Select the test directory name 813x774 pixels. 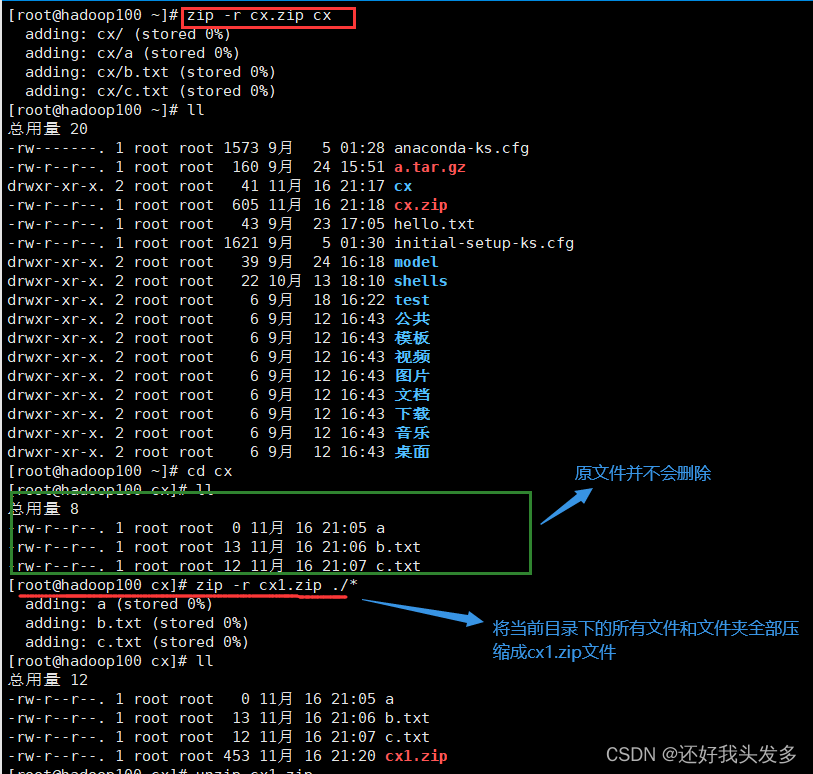click(412, 300)
